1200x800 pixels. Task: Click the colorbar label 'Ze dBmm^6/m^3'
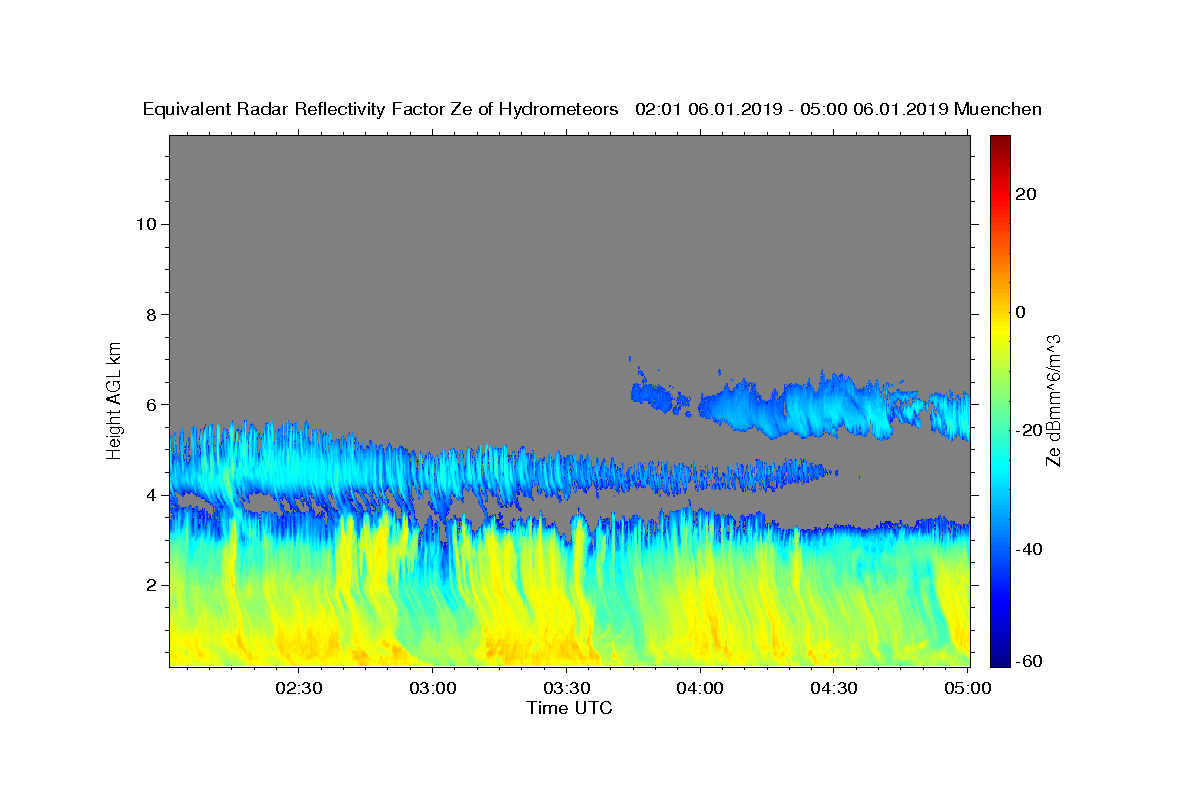click(1053, 400)
